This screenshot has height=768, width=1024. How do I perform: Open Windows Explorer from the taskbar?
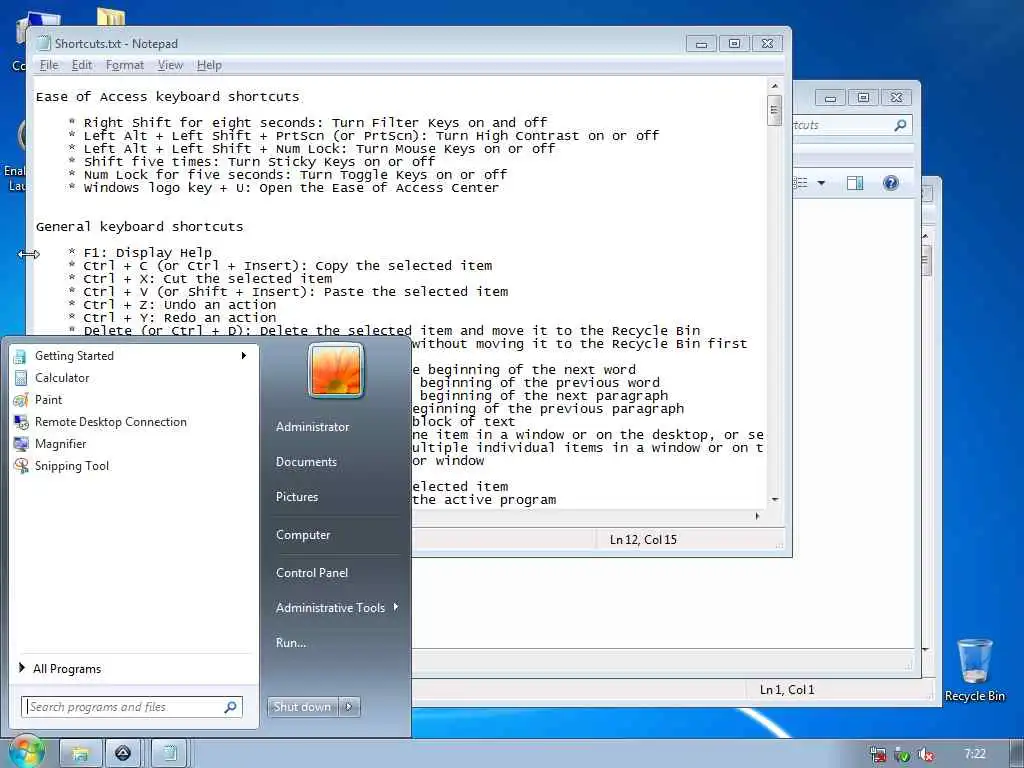(x=80, y=754)
